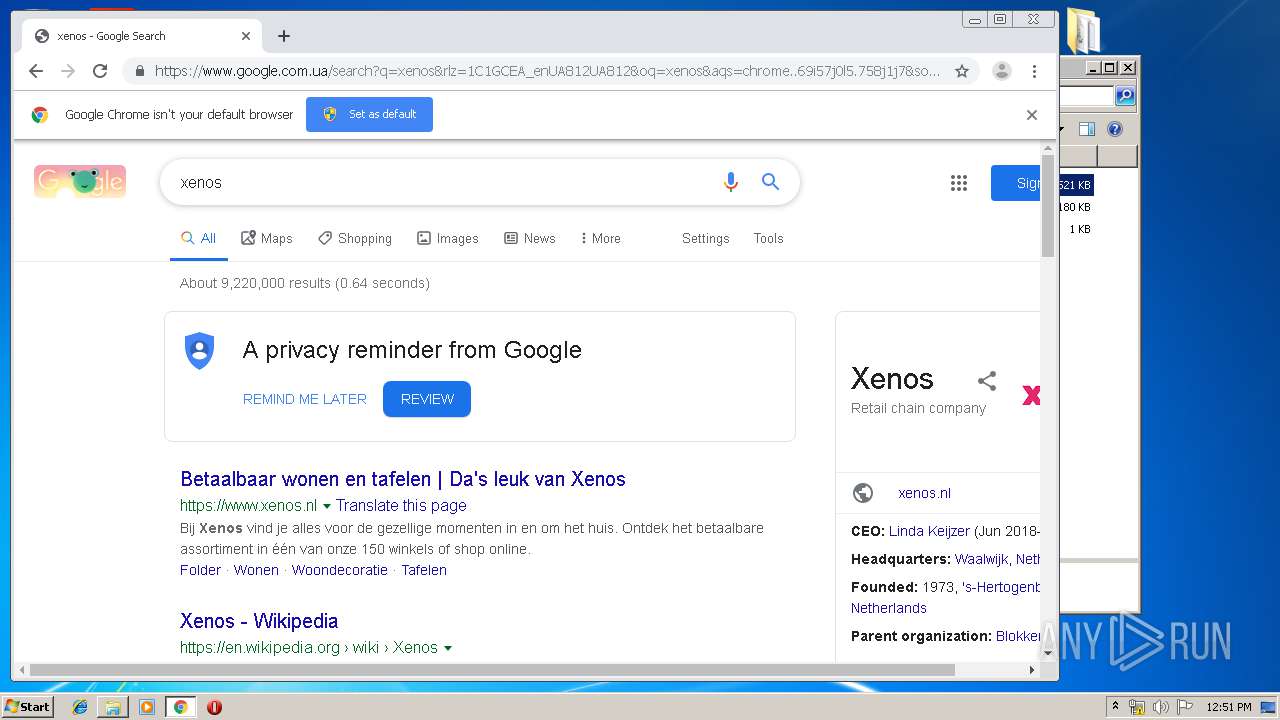1280x720 pixels.
Task: Open search Settings
Action: pyautogui.click(x=706, y=239)
